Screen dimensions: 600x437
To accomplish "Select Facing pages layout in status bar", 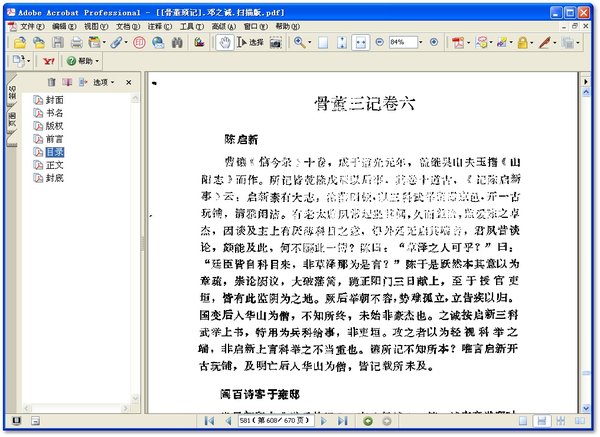I will click(579, 421).
